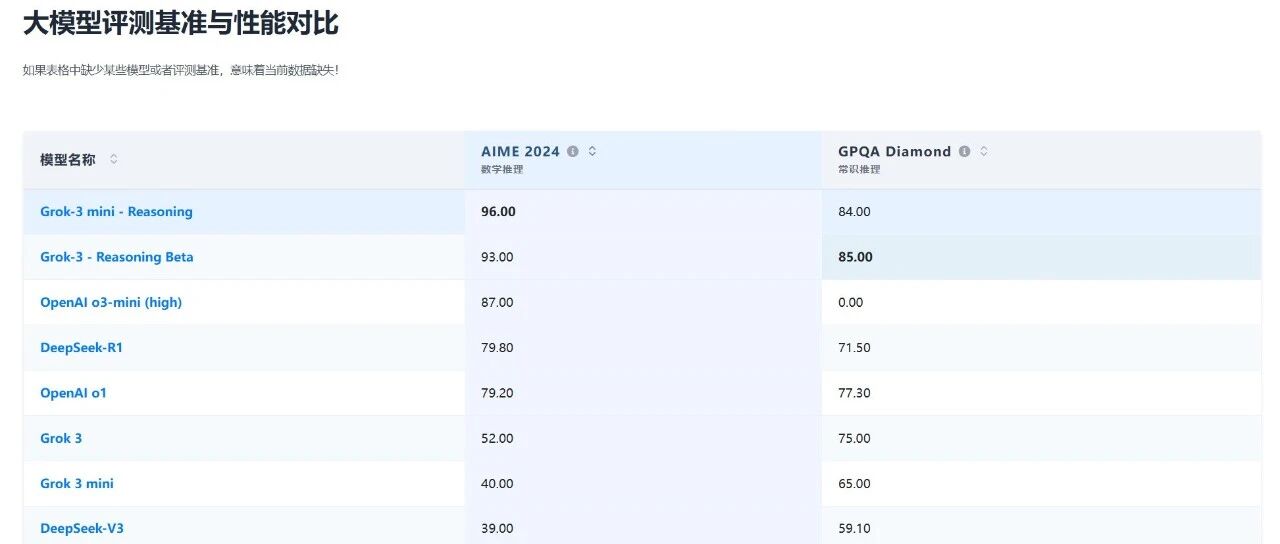Open the Grok 3 mini model link
The image size is (1280, 544).
[77, 483]
